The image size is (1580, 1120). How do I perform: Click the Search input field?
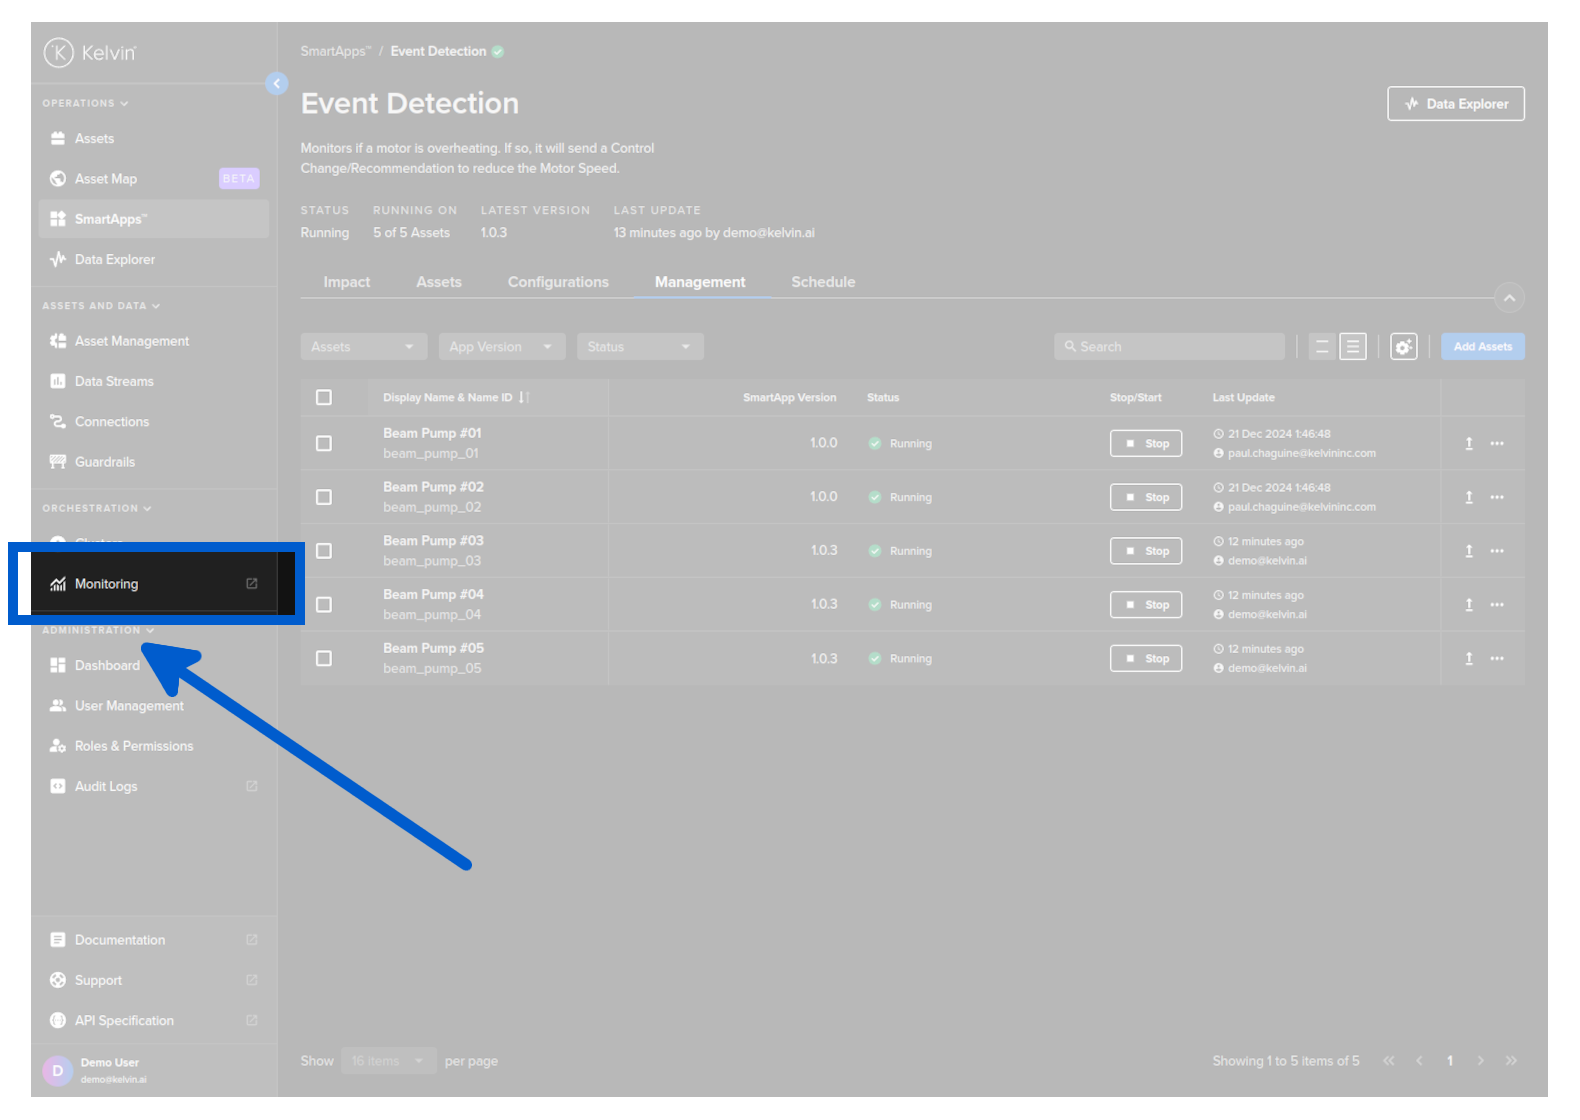tap(1170, 347)
